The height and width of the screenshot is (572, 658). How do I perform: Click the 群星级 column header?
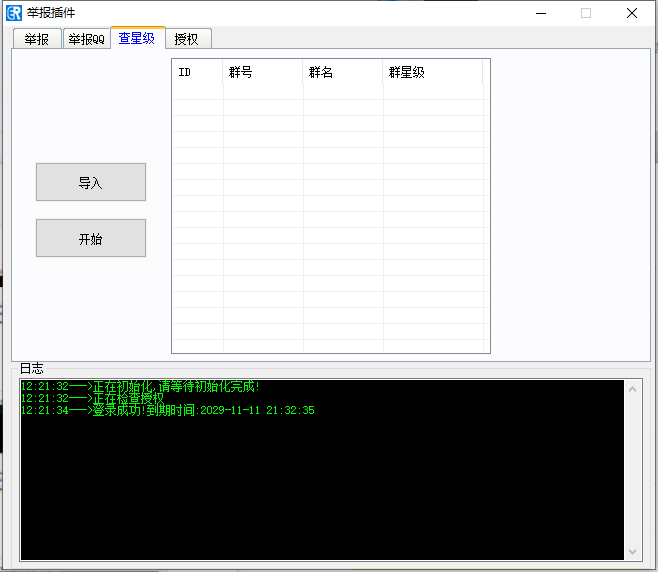(x=433, y=72)
